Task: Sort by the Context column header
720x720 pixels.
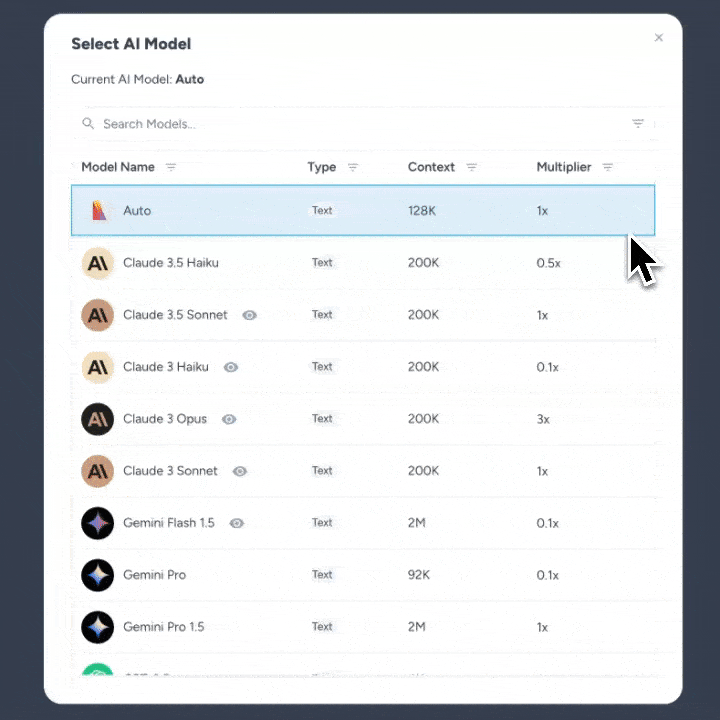Action: [431, 167]
